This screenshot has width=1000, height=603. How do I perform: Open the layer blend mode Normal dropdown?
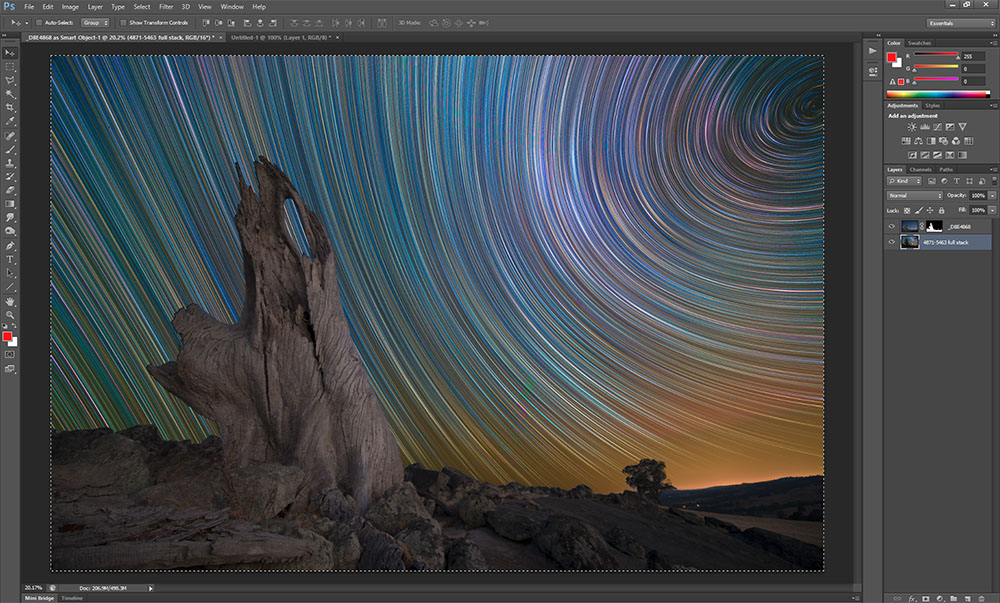(x=915, y=196)
